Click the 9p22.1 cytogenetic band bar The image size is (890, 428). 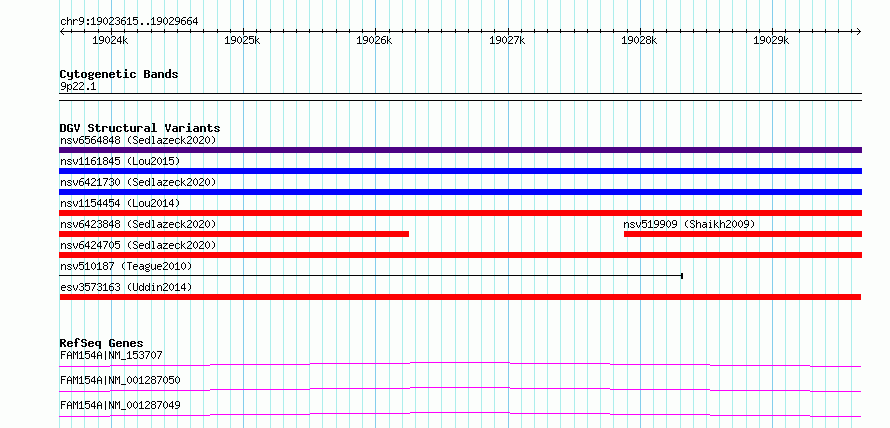460,97
